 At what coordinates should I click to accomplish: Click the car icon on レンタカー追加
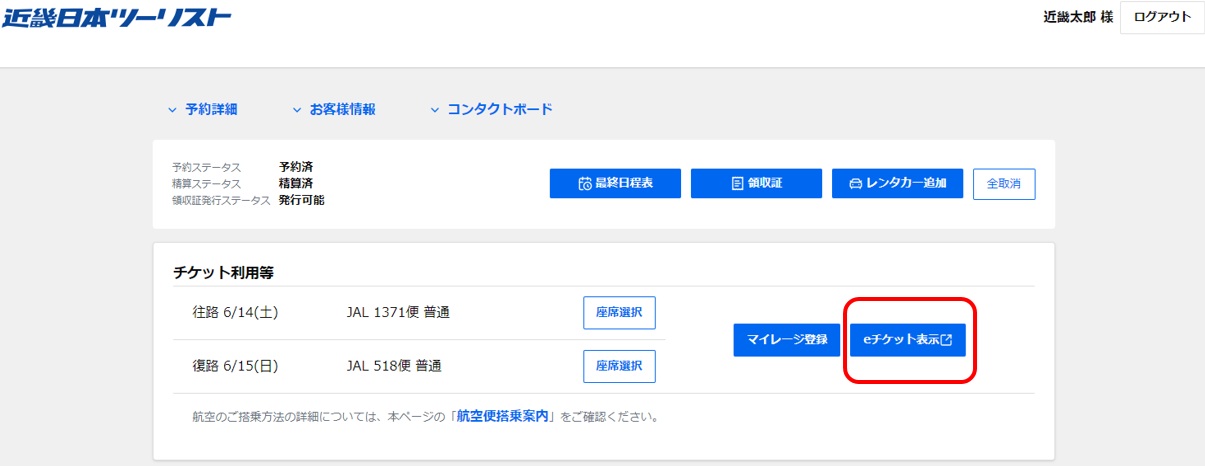click(x=855, y=184)
